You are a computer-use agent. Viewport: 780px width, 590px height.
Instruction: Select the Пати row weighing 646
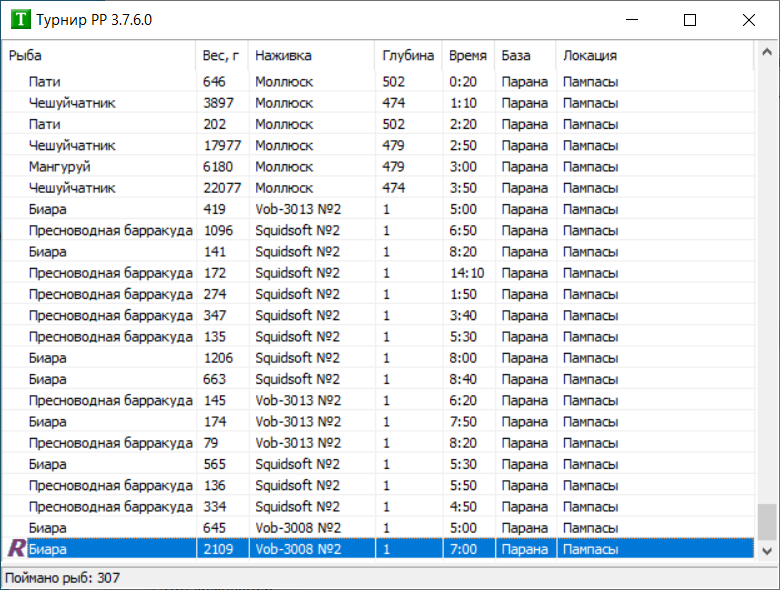point(378,82)
